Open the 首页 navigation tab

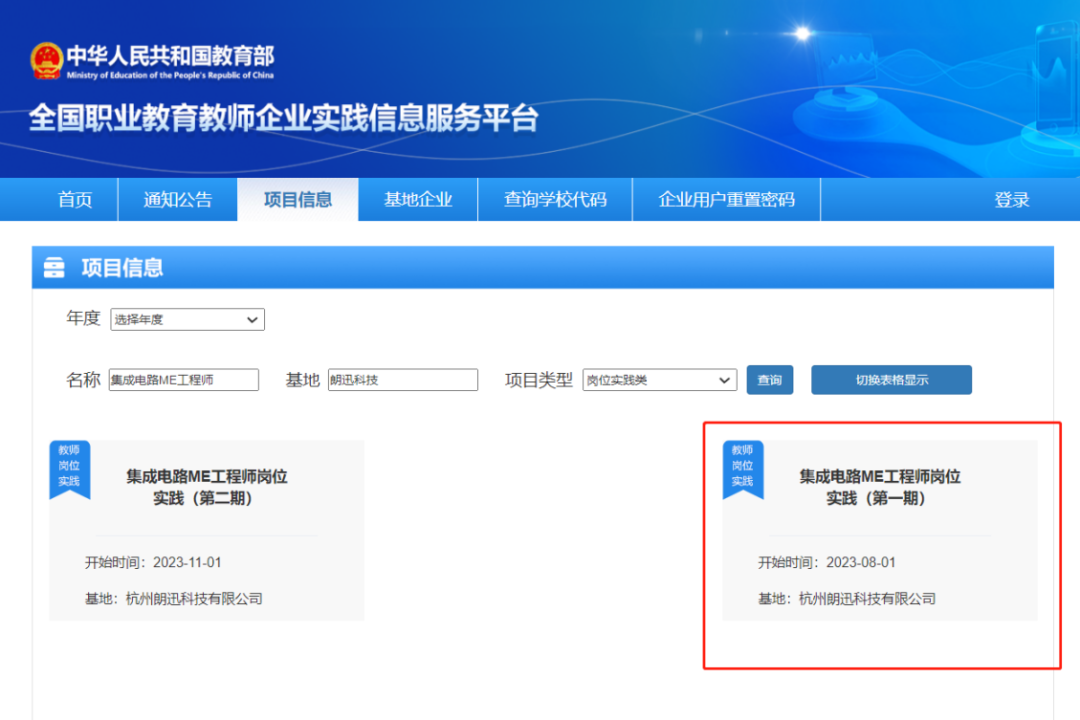click(75, 200)
